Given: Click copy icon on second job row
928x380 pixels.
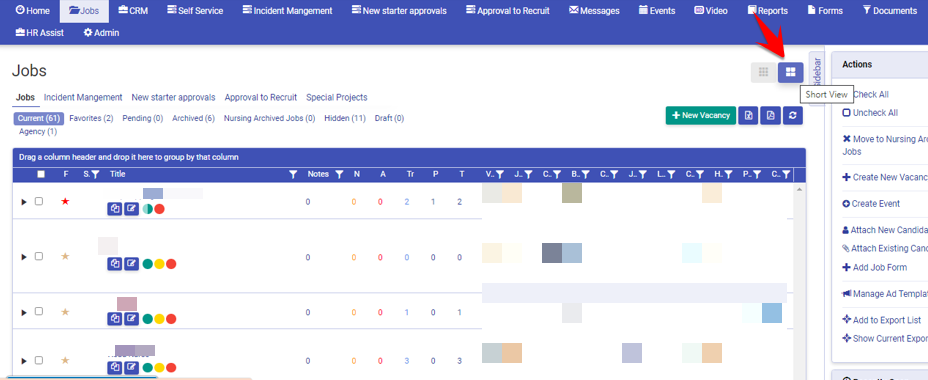Looking at the screenshot, I should click(115, 263).
